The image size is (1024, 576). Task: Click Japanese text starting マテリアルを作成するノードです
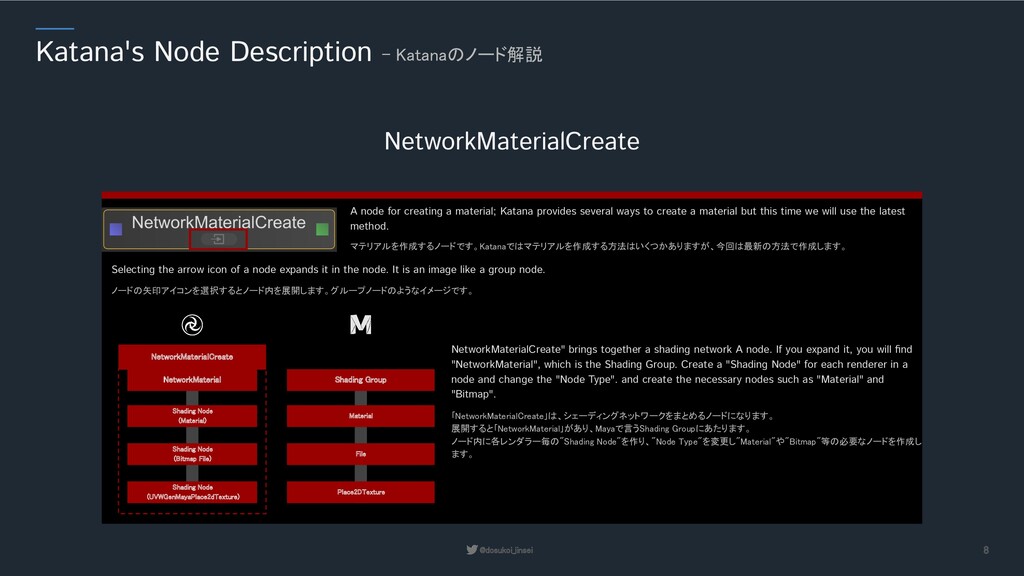coord(598,246)
